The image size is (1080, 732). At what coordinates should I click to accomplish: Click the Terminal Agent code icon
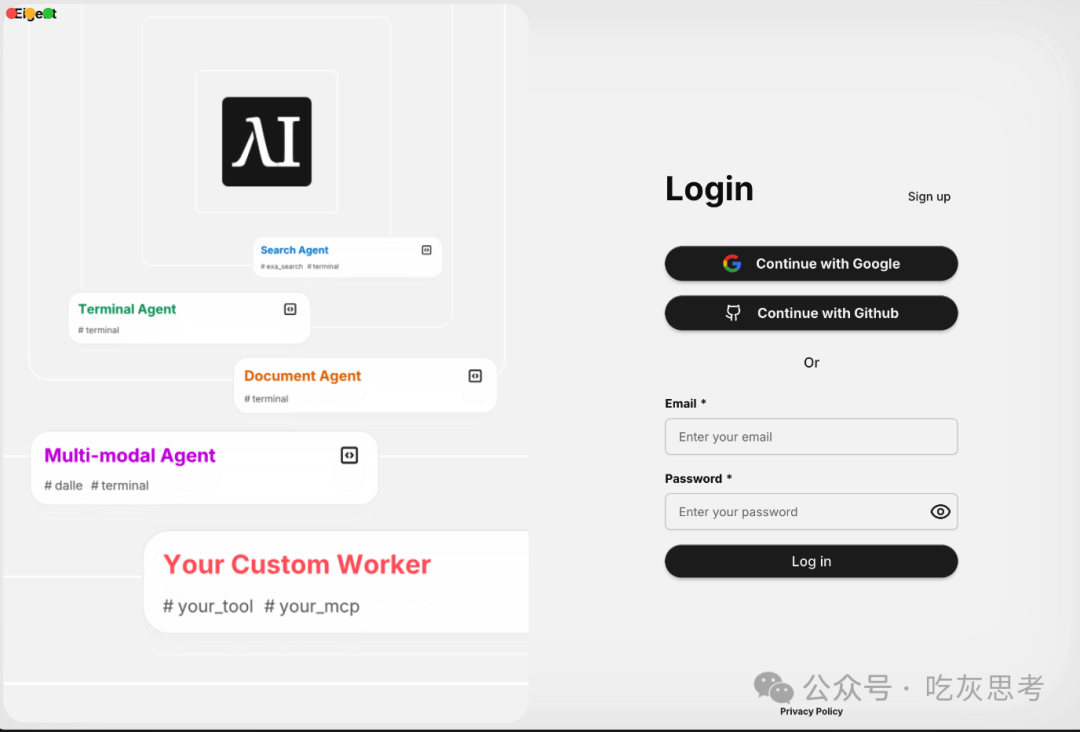(290, 309)
